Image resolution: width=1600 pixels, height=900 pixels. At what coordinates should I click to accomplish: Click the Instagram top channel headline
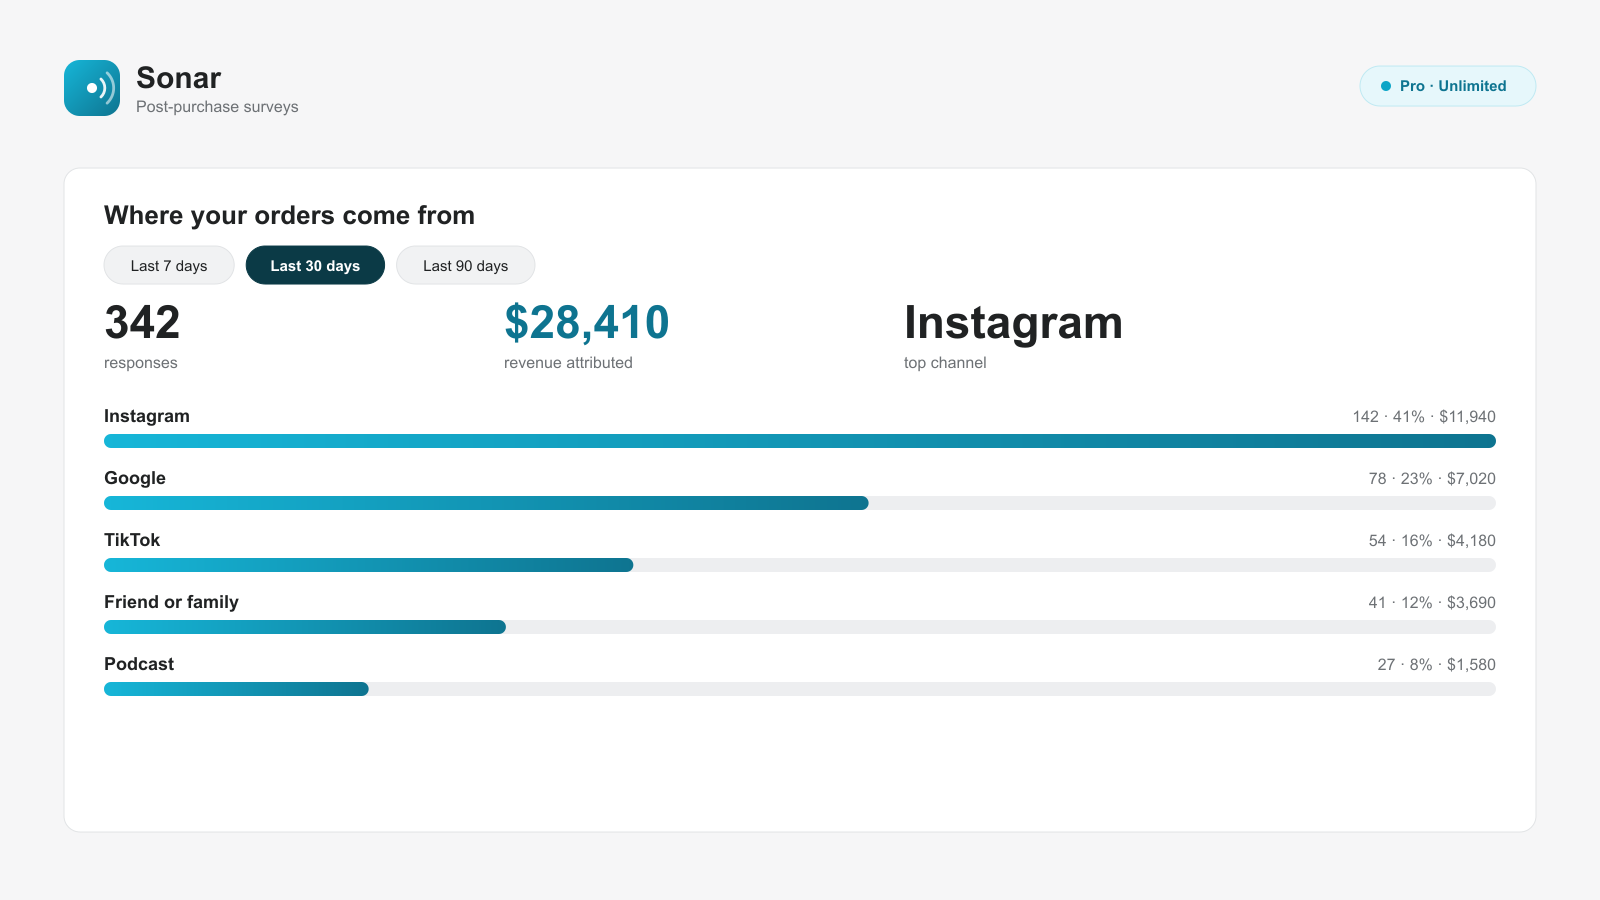click(1013, 323)
